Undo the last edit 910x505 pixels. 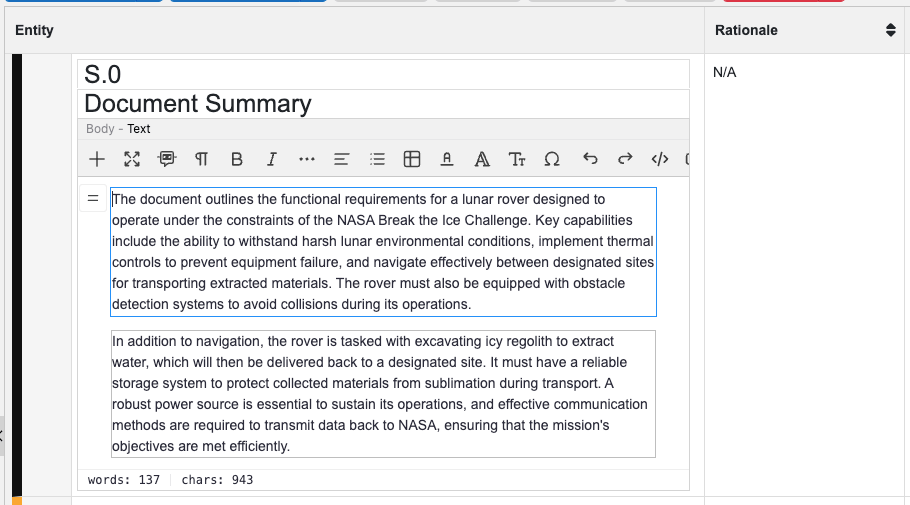pos(590,158)
